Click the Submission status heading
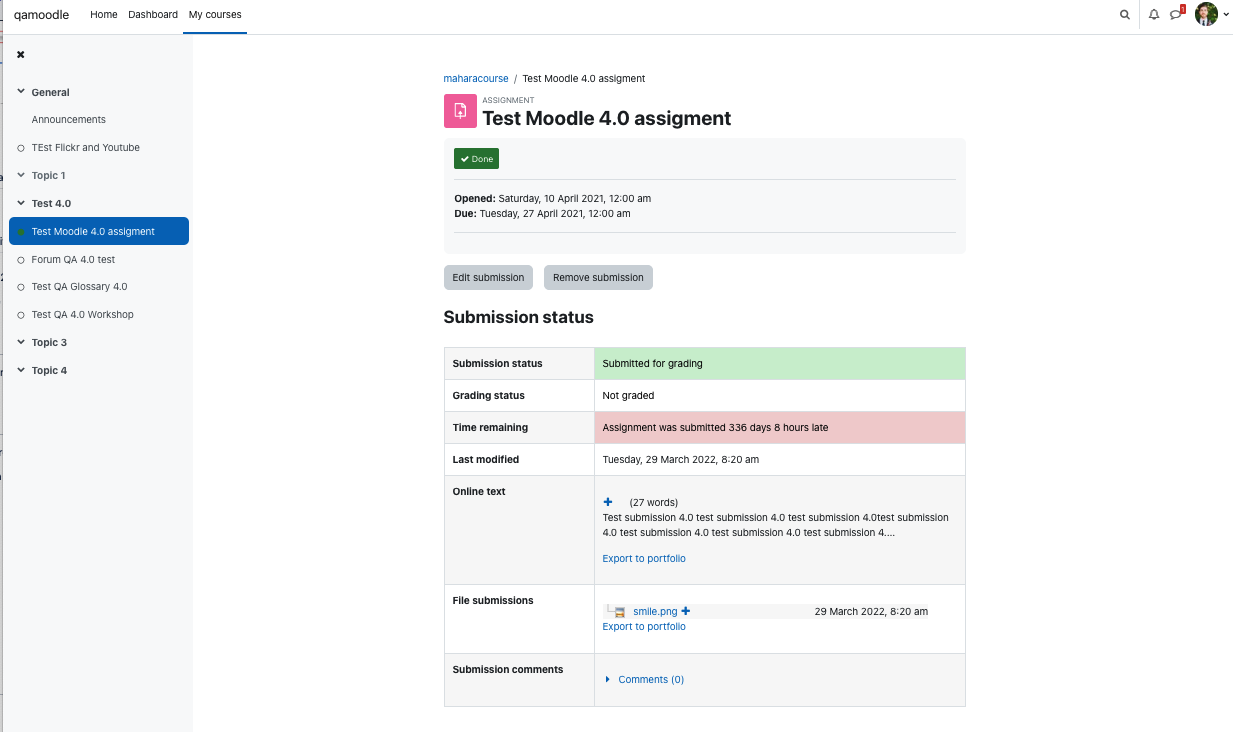1233x732 pixels. click(518, 318)
